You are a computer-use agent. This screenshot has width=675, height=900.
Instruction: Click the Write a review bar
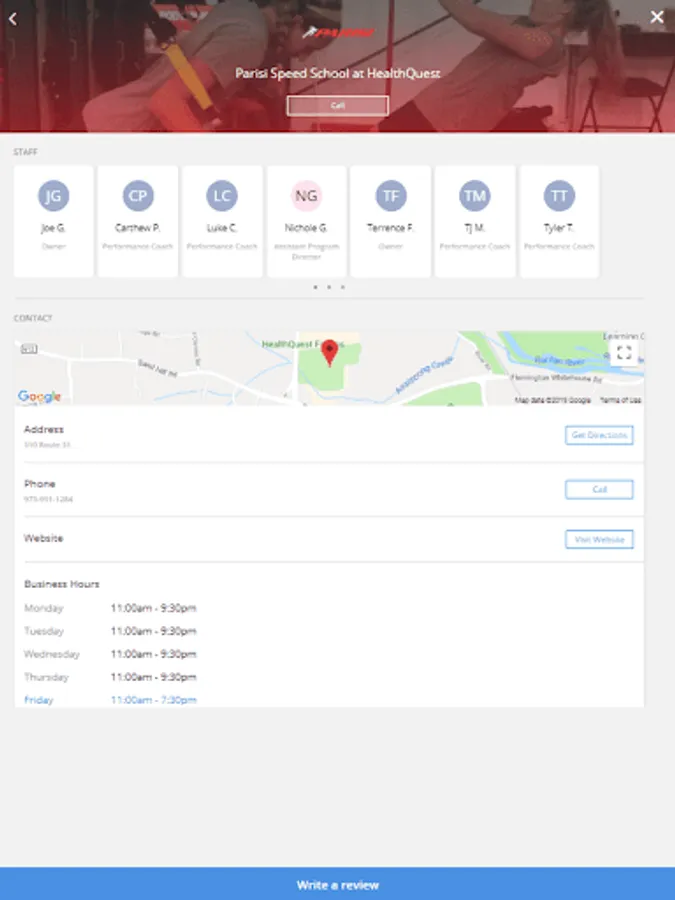click(x=338, y=884)
